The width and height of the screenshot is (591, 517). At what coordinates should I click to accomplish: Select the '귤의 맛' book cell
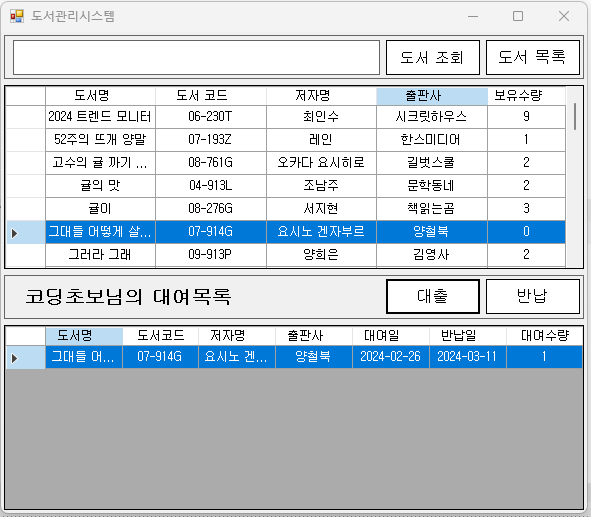tap(100, 186)
